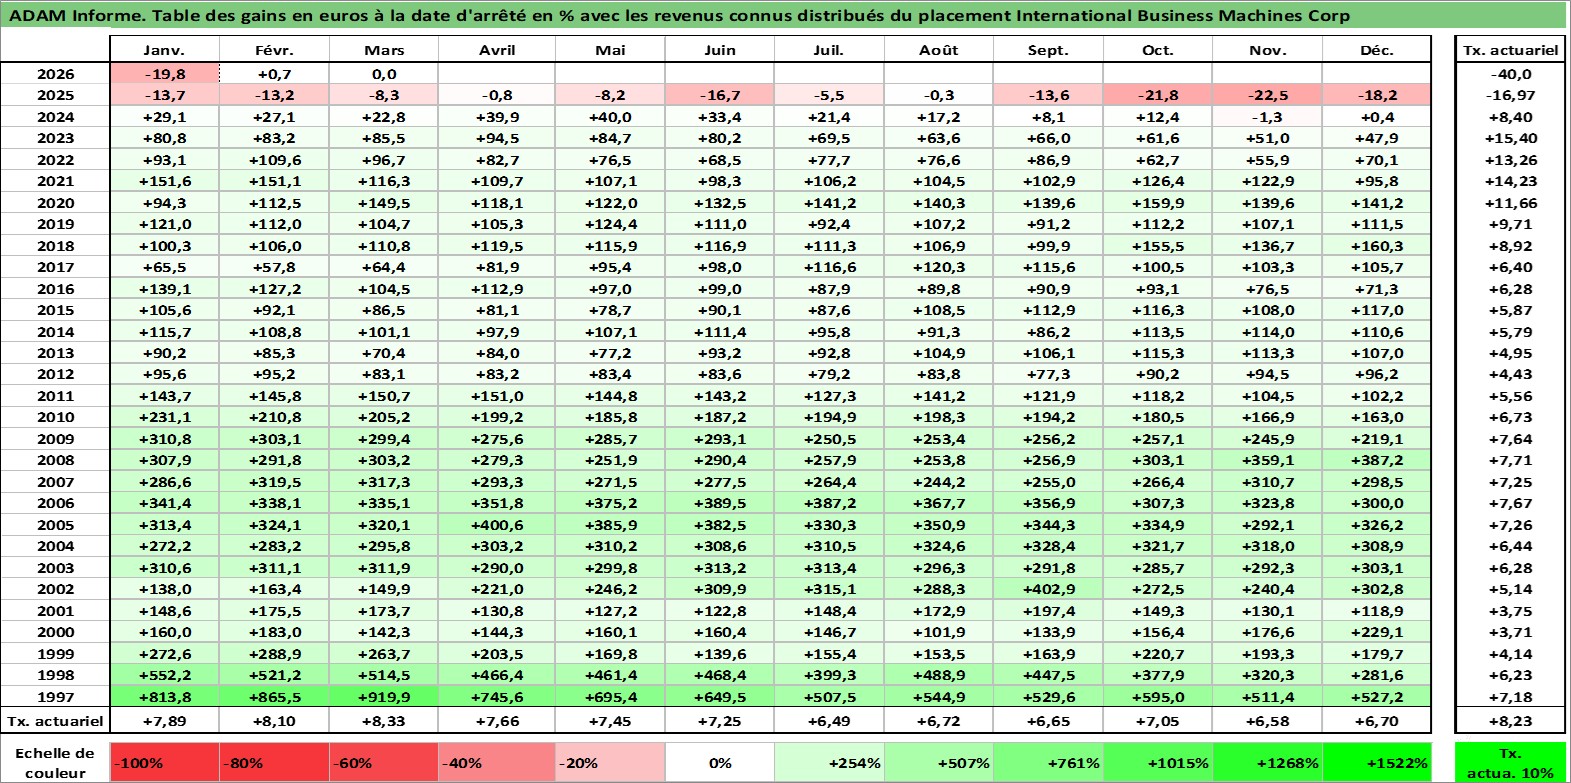
Task: Select the -60% color scale swatch
Action: [384, 762]
